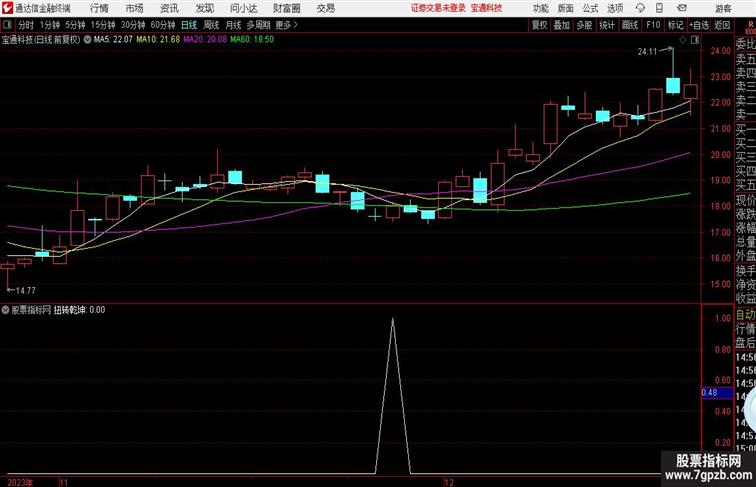
Task: Open the 选项 menu
Action: click(615, 9)
